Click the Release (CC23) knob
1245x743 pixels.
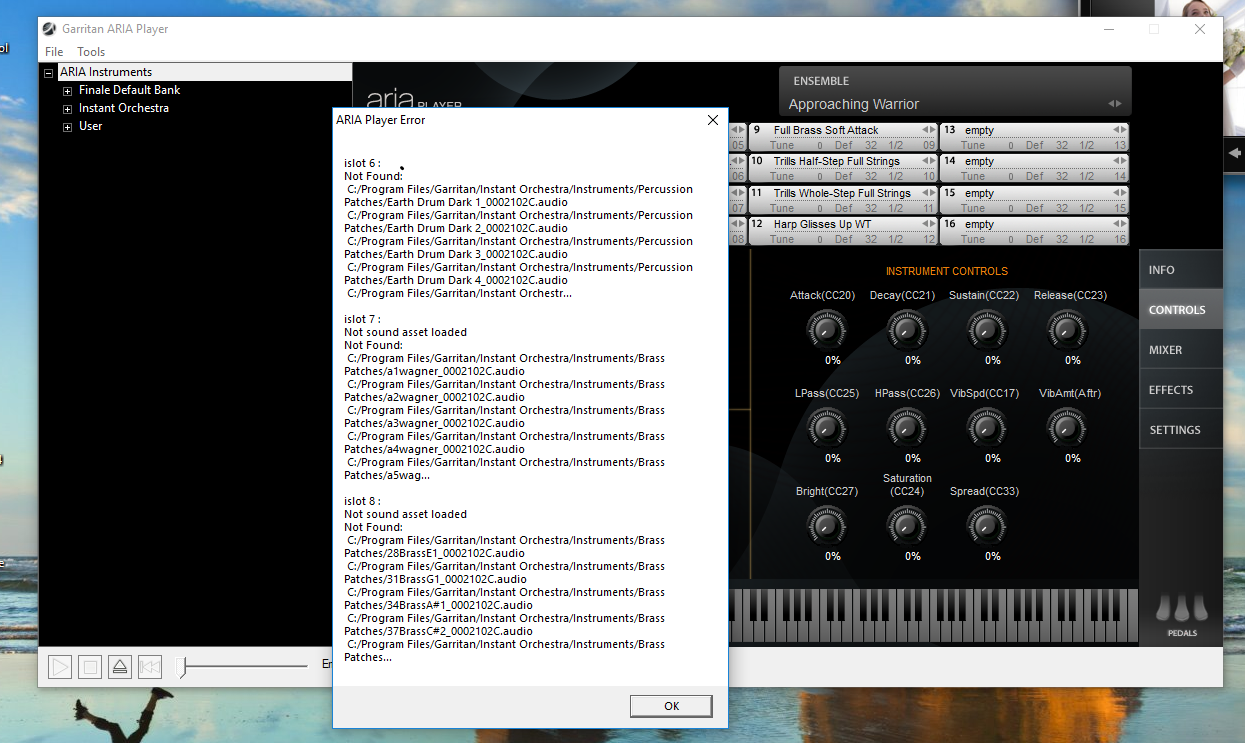point(1066,329)
